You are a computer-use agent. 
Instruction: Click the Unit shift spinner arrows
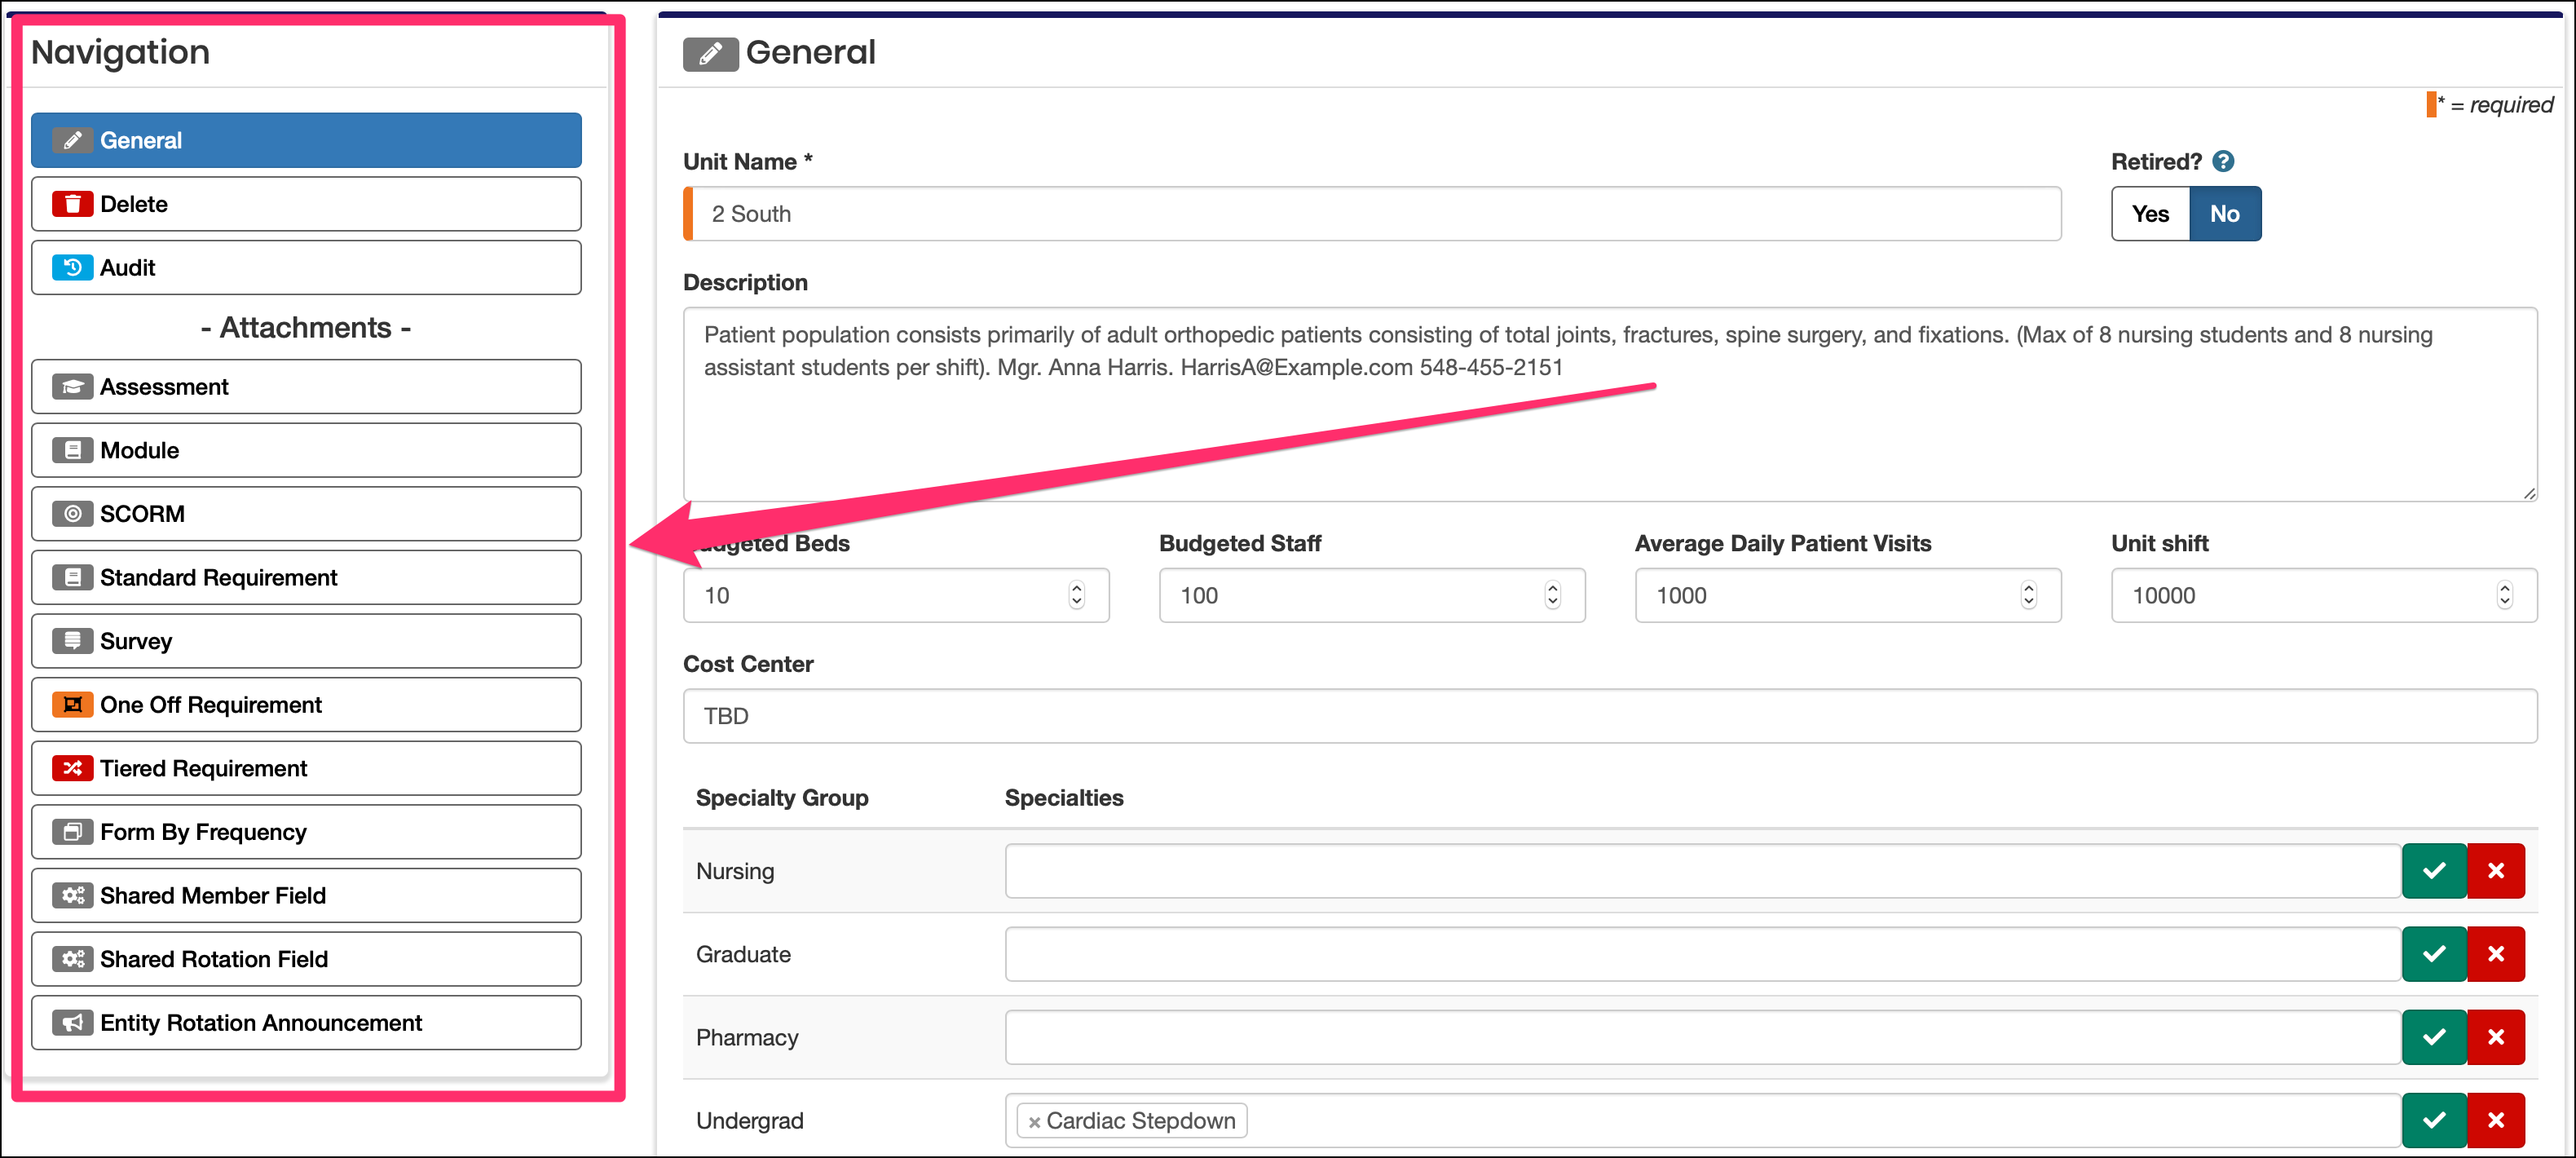coord(2504,595)
